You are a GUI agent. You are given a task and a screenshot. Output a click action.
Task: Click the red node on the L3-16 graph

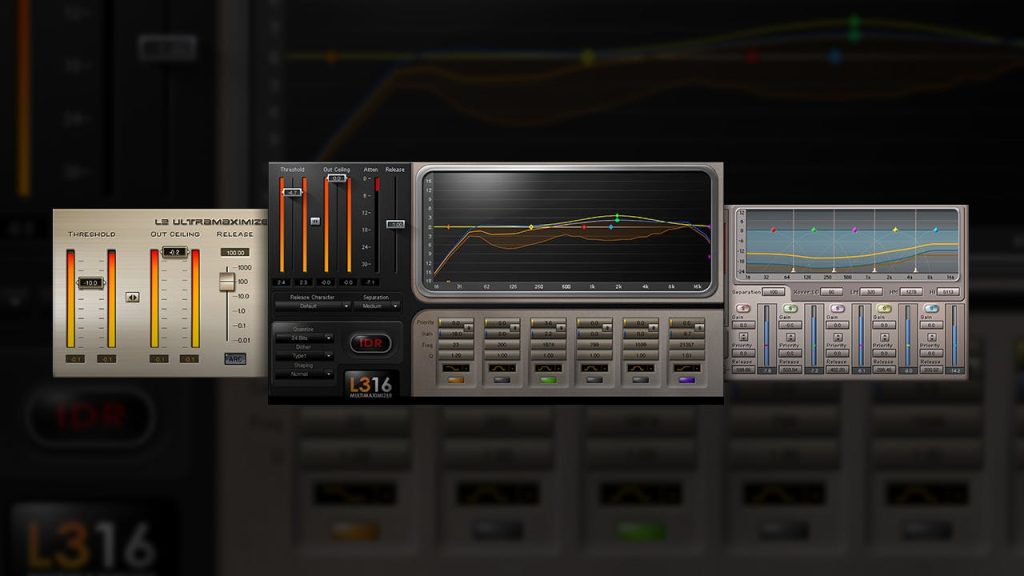point(584,227)
